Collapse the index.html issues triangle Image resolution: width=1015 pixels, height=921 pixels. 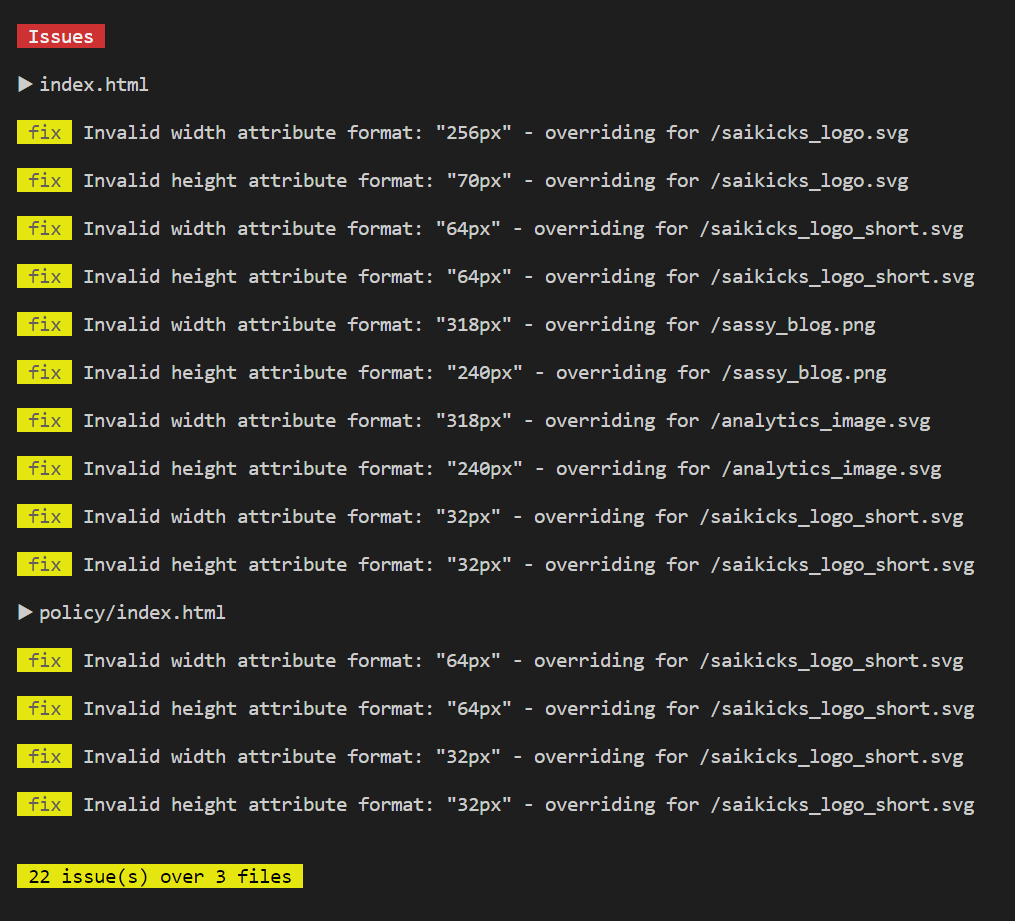25,84
